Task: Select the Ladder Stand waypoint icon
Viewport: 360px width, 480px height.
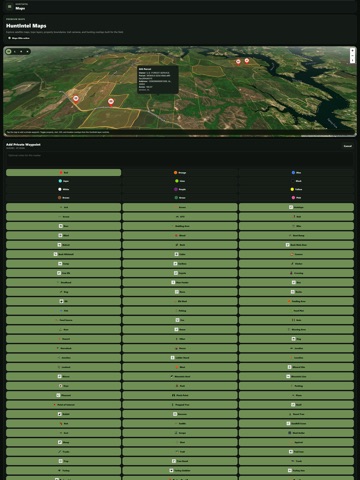Action: (x=180, y=358)
